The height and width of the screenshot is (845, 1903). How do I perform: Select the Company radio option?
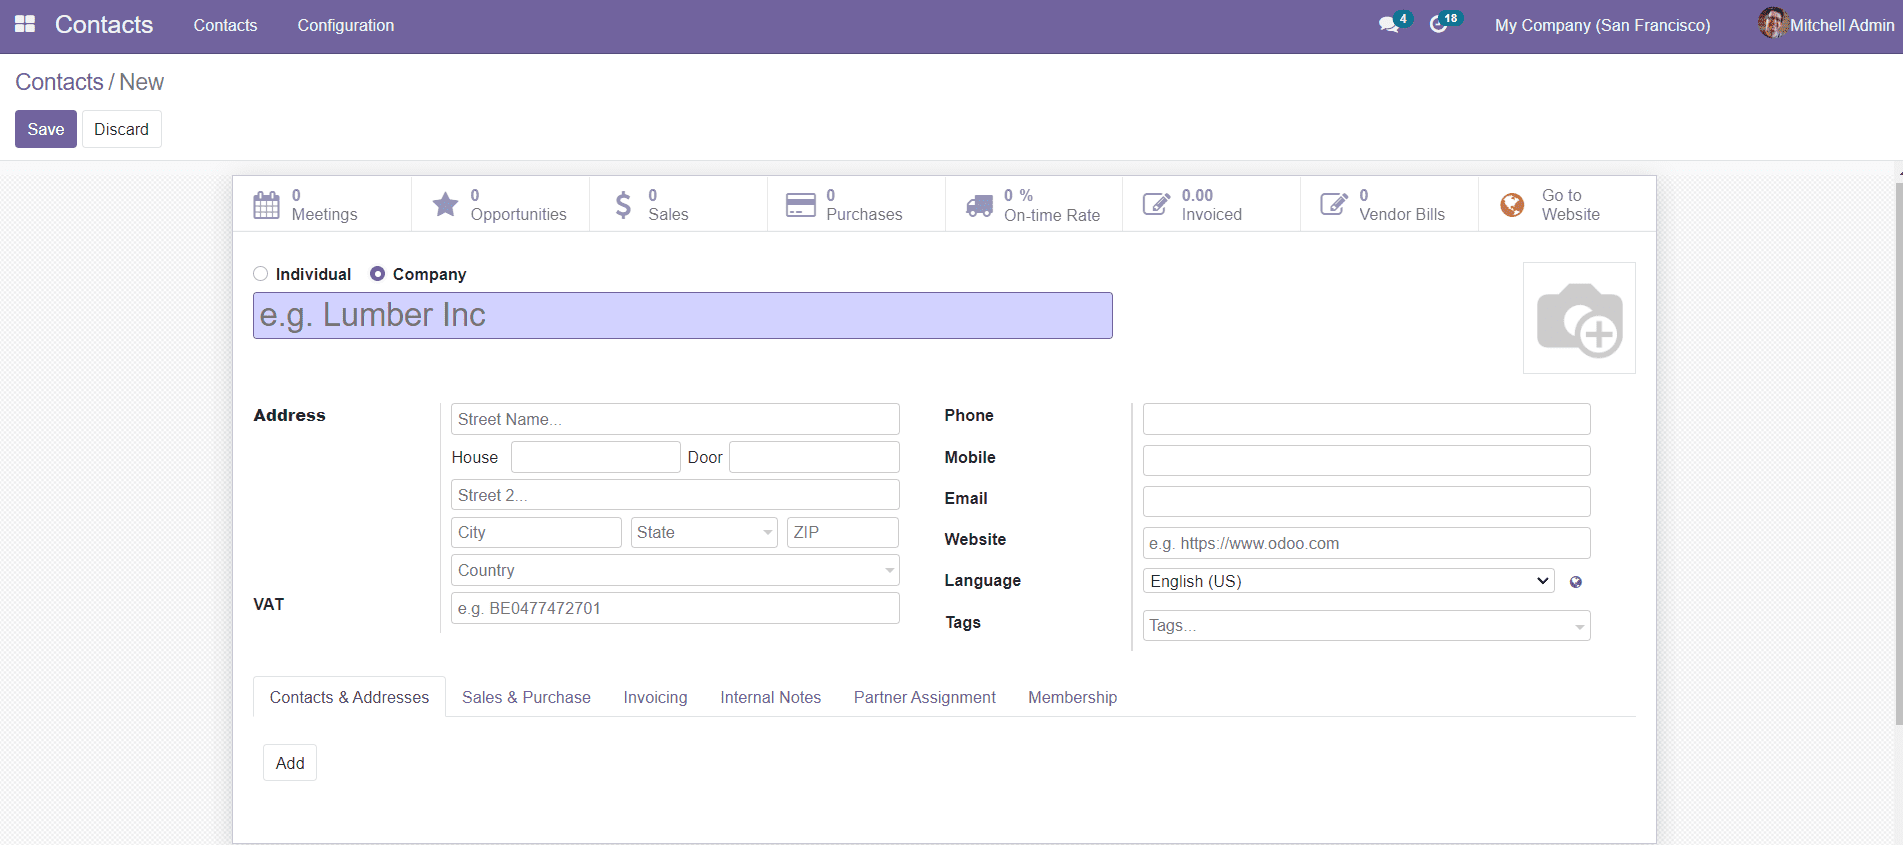click(x=377, y=274)
